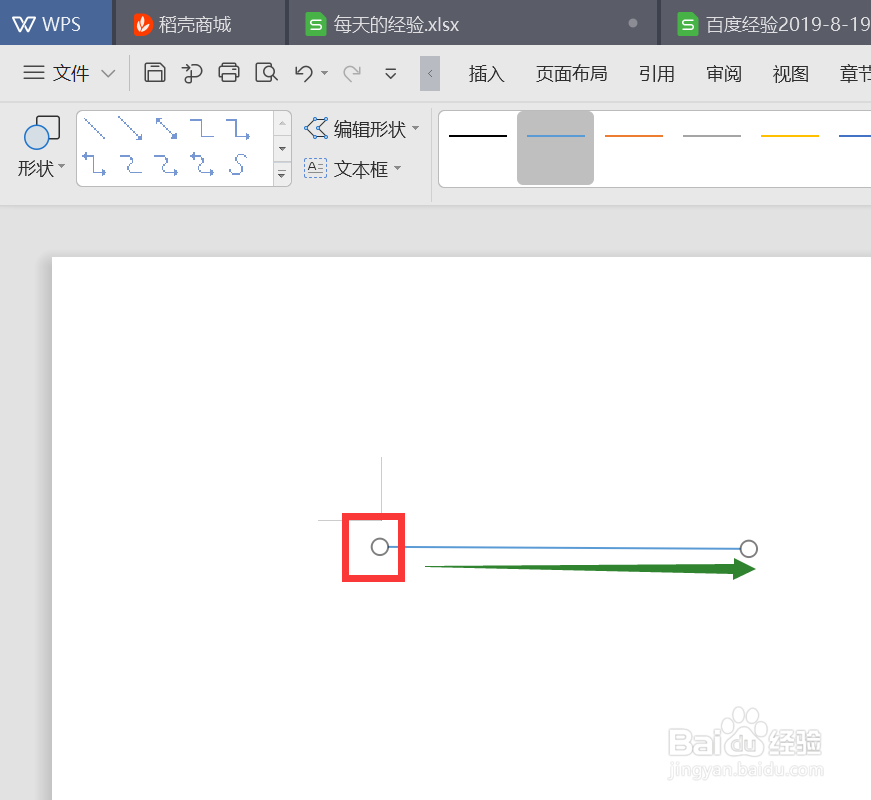Click the export to PDF icon
Viewport: 871px width, 800px height.
(192, 73)
